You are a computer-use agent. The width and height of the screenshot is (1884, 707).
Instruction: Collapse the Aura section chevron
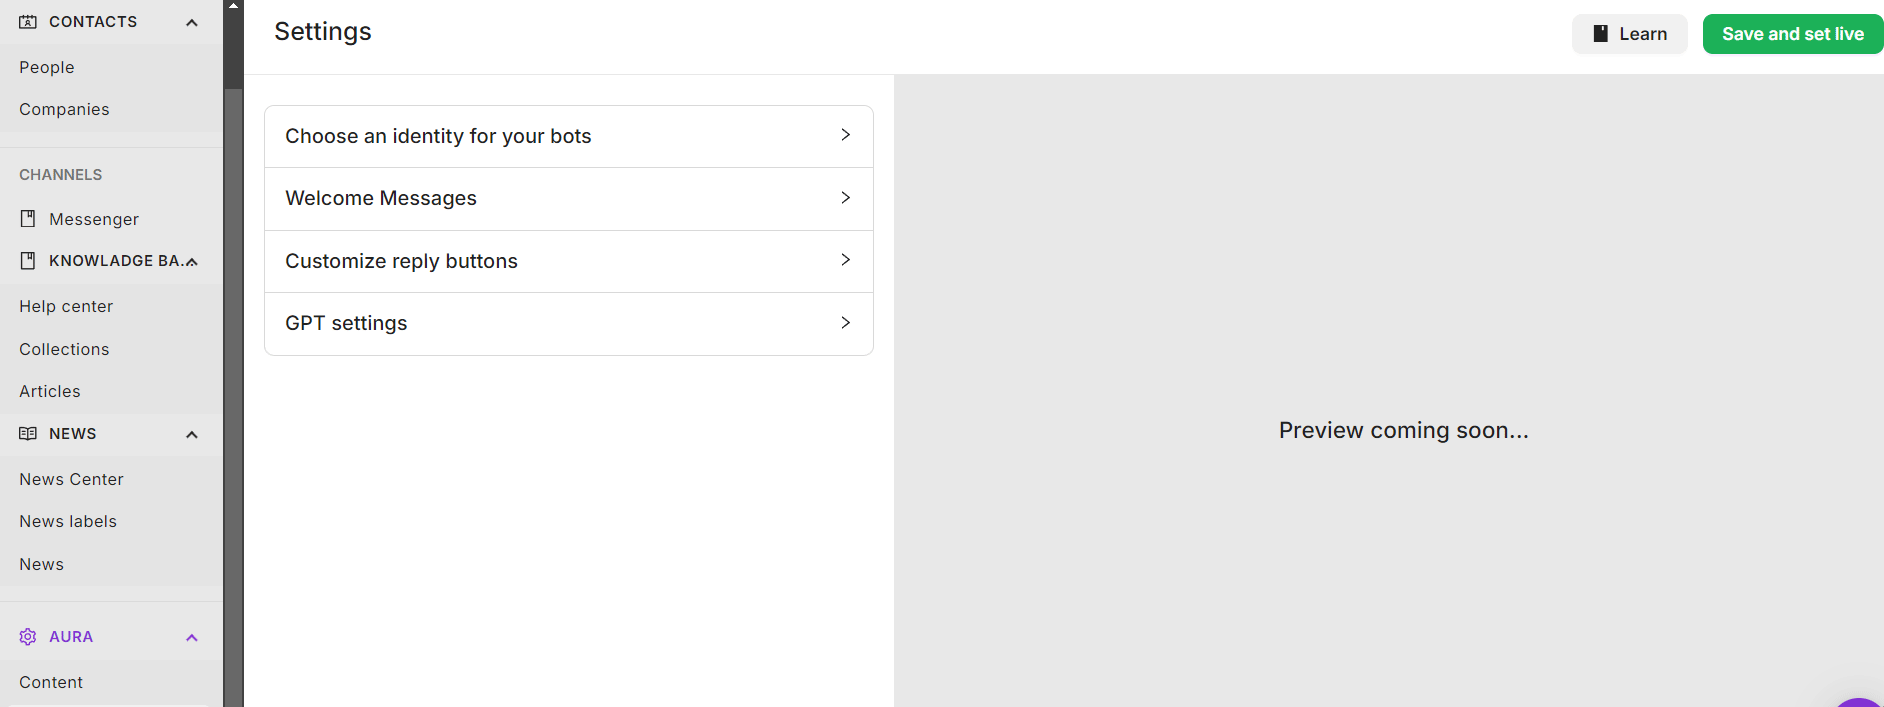click(x=192, y=637)
